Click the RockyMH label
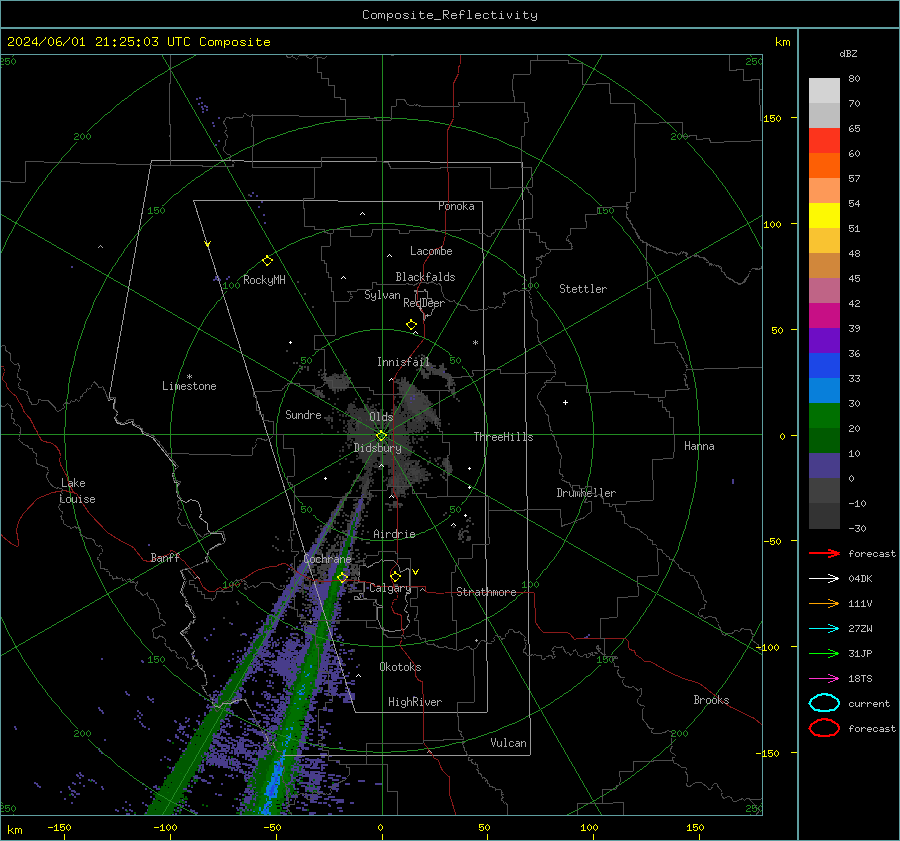This screenshot has width=900, height=841. (264, 280)
